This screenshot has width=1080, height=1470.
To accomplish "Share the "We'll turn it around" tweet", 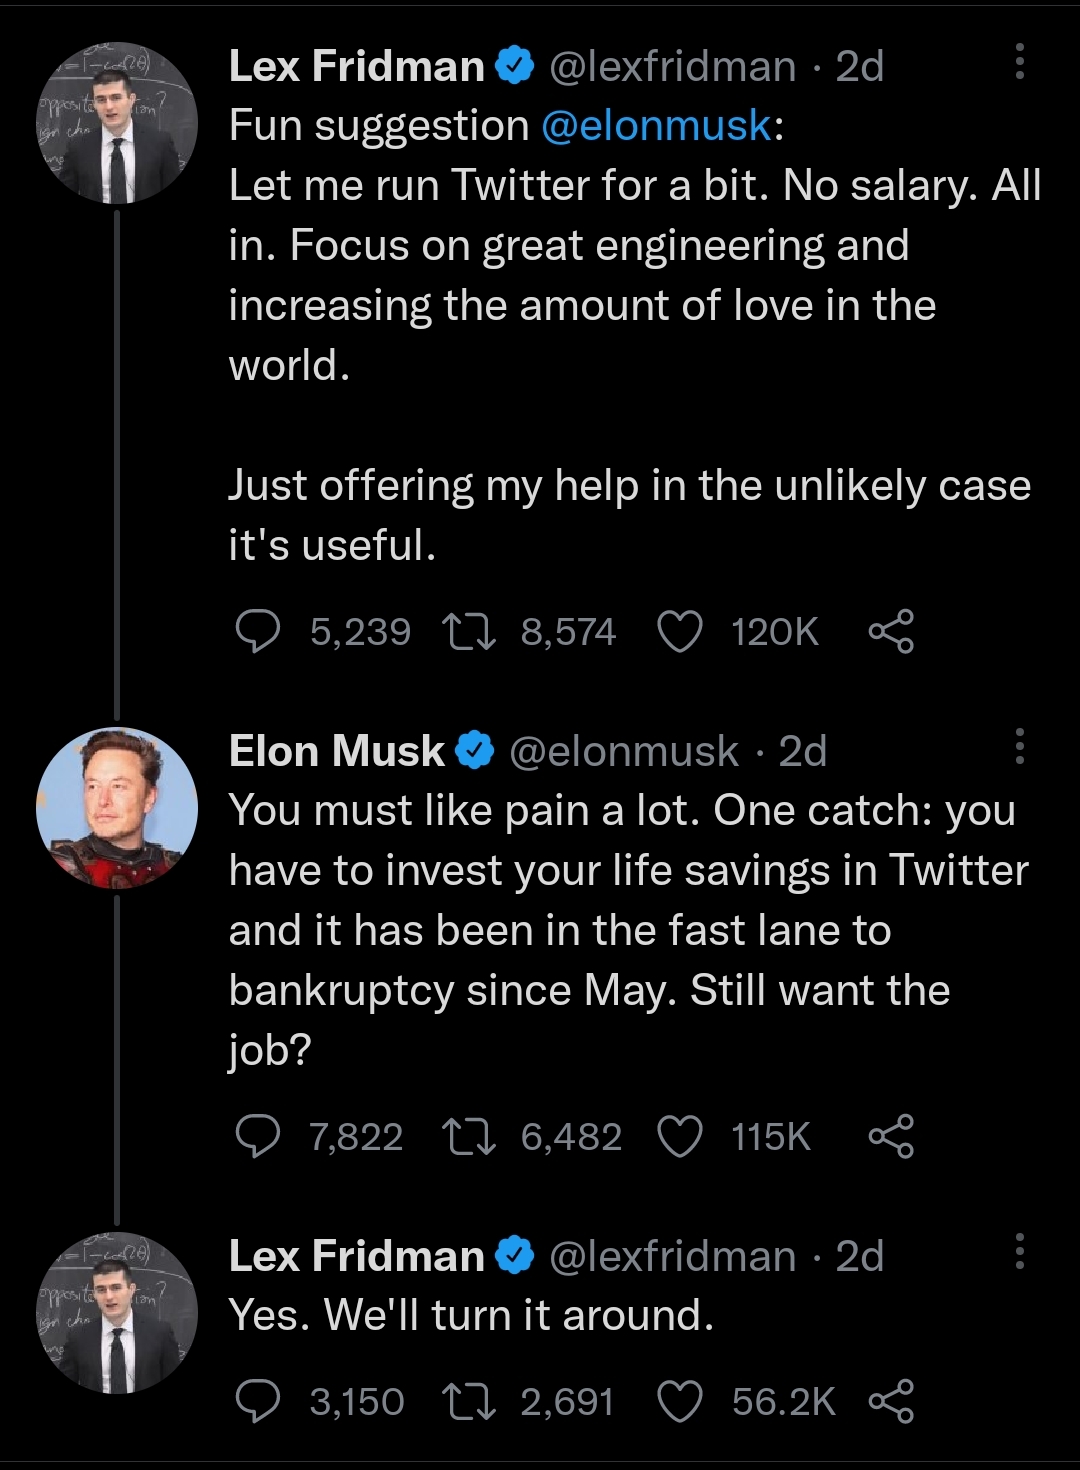I will pyautogui.click(x=890, y=1402).
